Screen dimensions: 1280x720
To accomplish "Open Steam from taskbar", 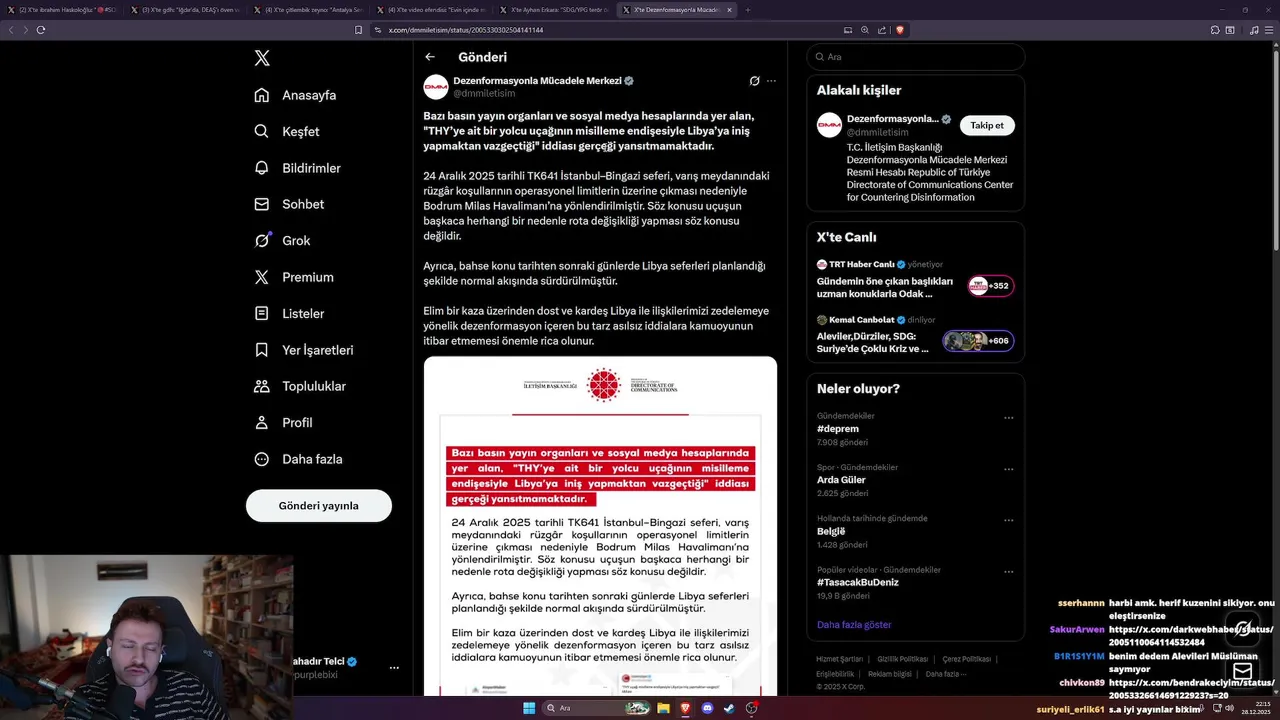I will pos(729,708).
